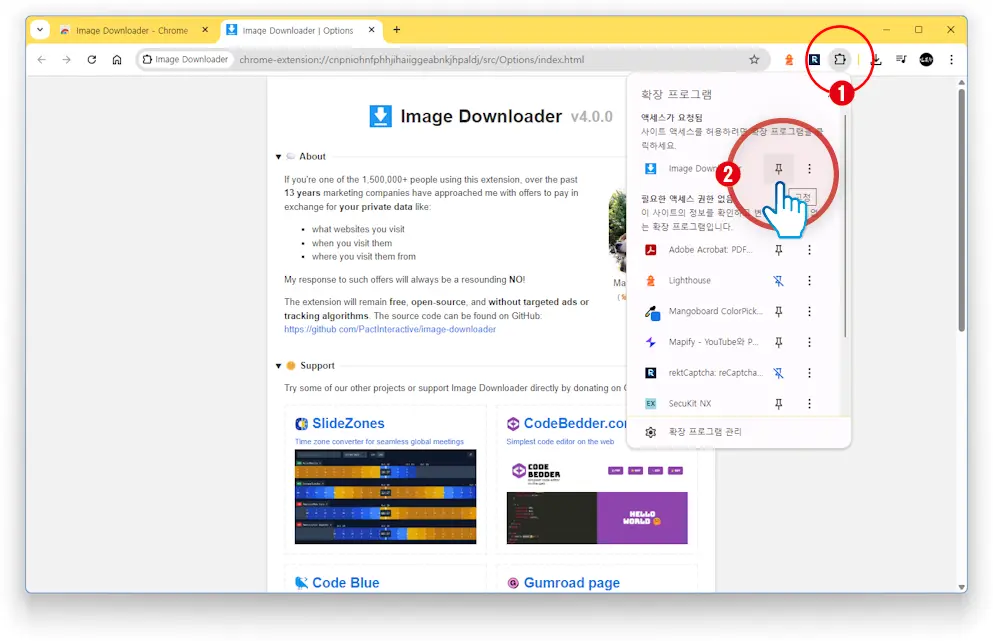Open the Gumroad page link
Viewport: 993px width, 641px height.
571,583
